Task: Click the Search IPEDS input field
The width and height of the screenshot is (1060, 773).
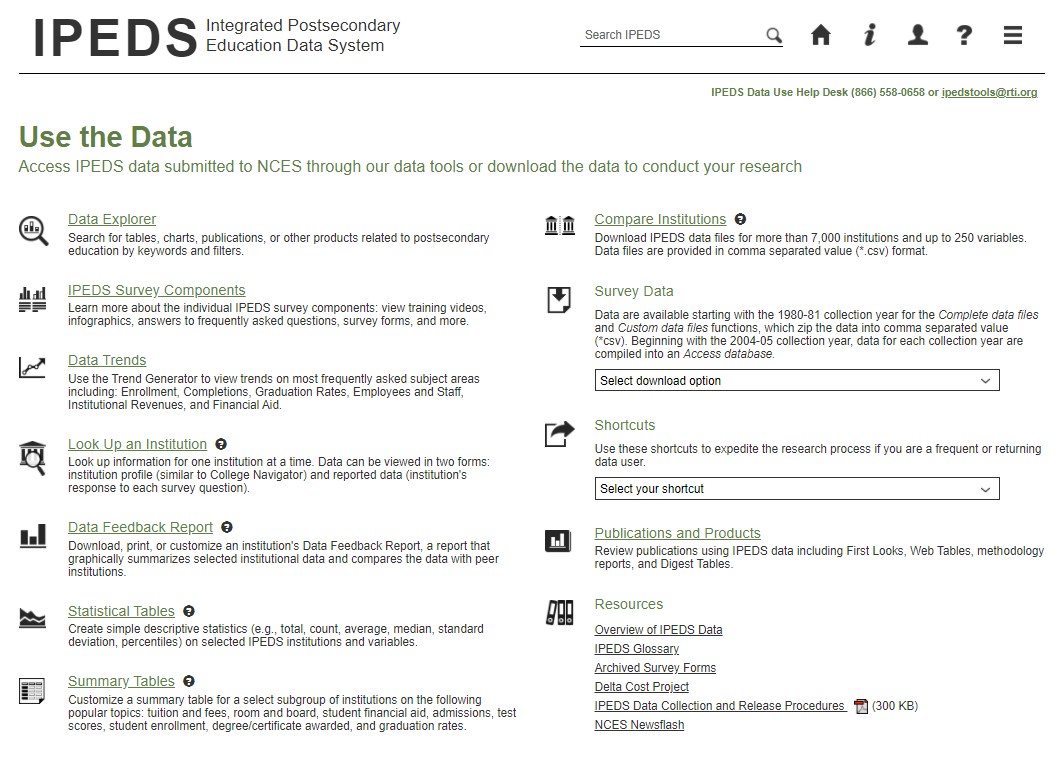Action: (x=672, y=35)
